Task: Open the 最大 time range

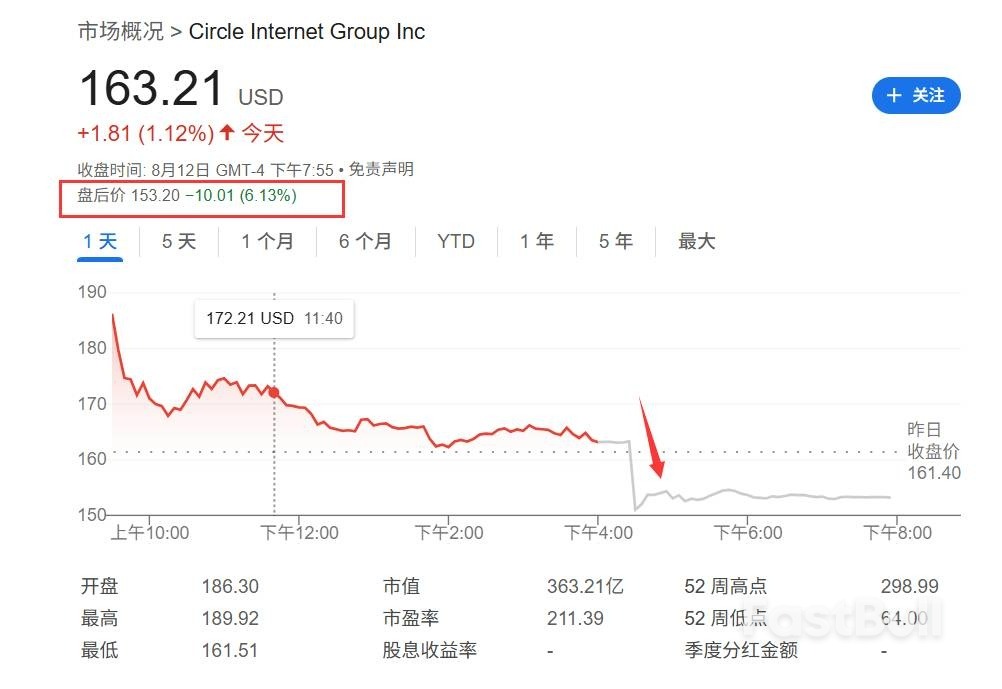Action: [696, 240]
